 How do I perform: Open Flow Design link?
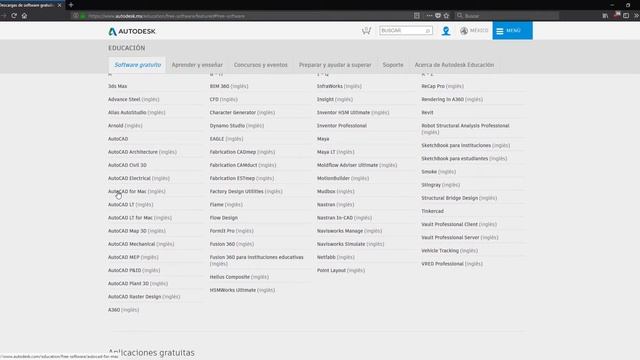tap(224, 218)
